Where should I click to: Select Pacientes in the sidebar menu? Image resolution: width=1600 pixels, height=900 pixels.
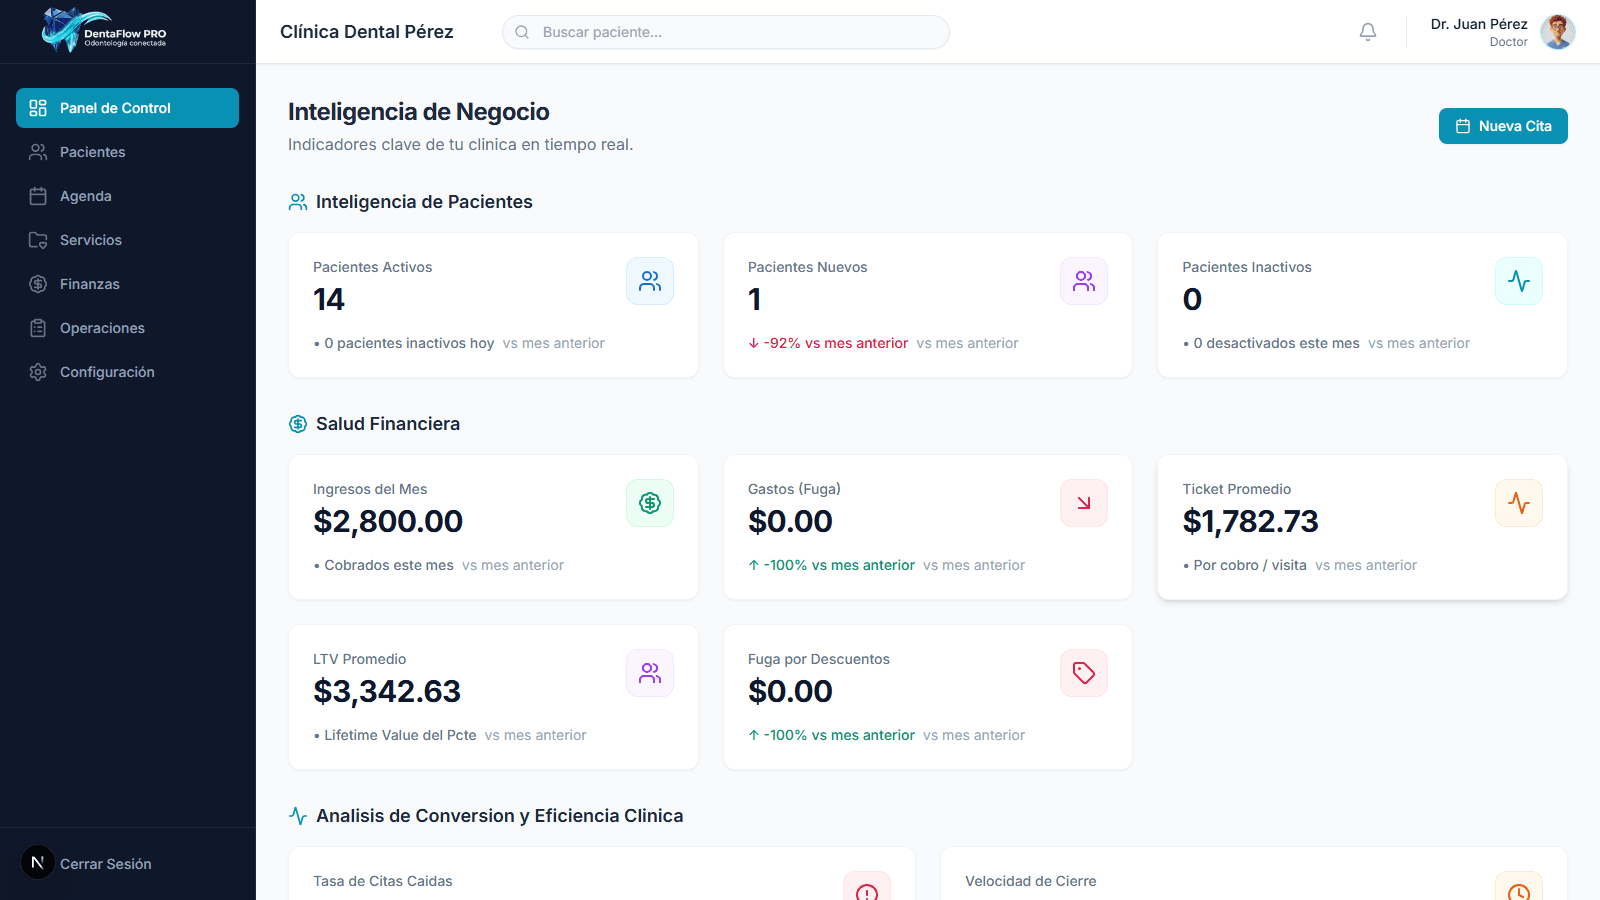point(91,152)
